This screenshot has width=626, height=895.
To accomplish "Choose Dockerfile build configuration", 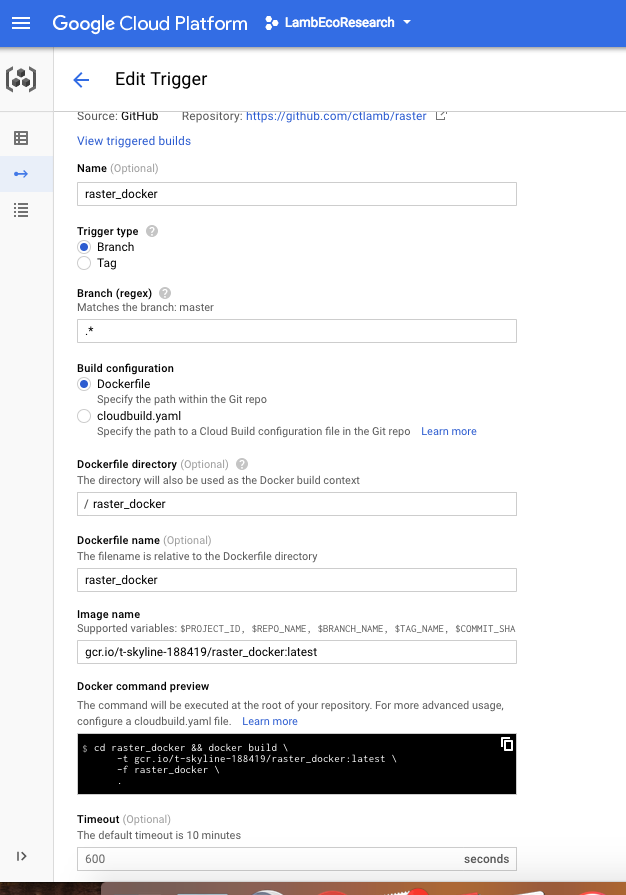I will pos(84,384).
